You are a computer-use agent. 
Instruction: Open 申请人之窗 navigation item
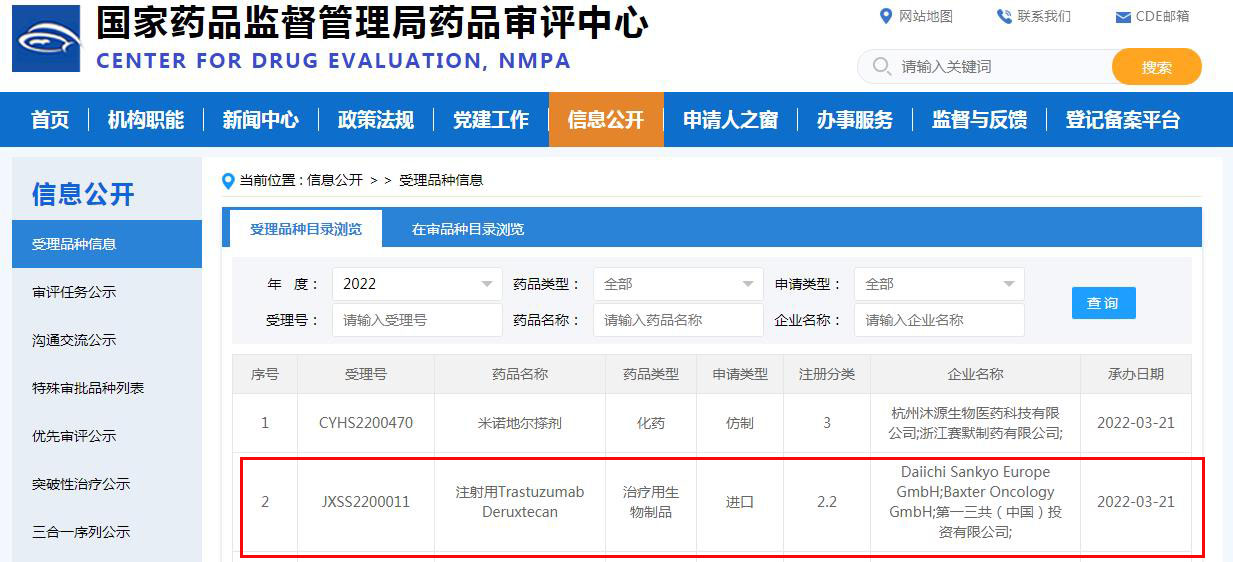click(x=730, y=120)
